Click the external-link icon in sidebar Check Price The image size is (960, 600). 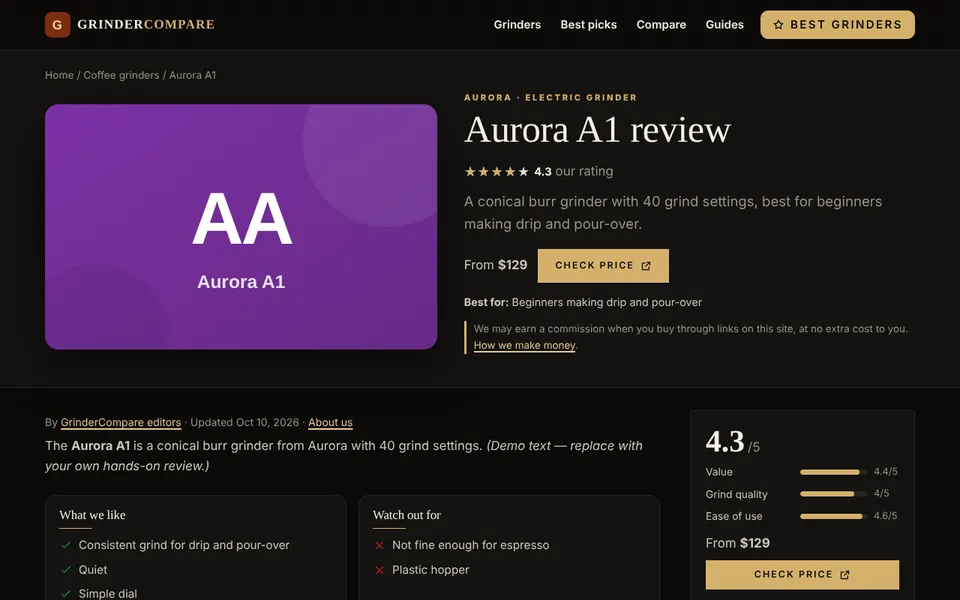(x=845, y=574)
